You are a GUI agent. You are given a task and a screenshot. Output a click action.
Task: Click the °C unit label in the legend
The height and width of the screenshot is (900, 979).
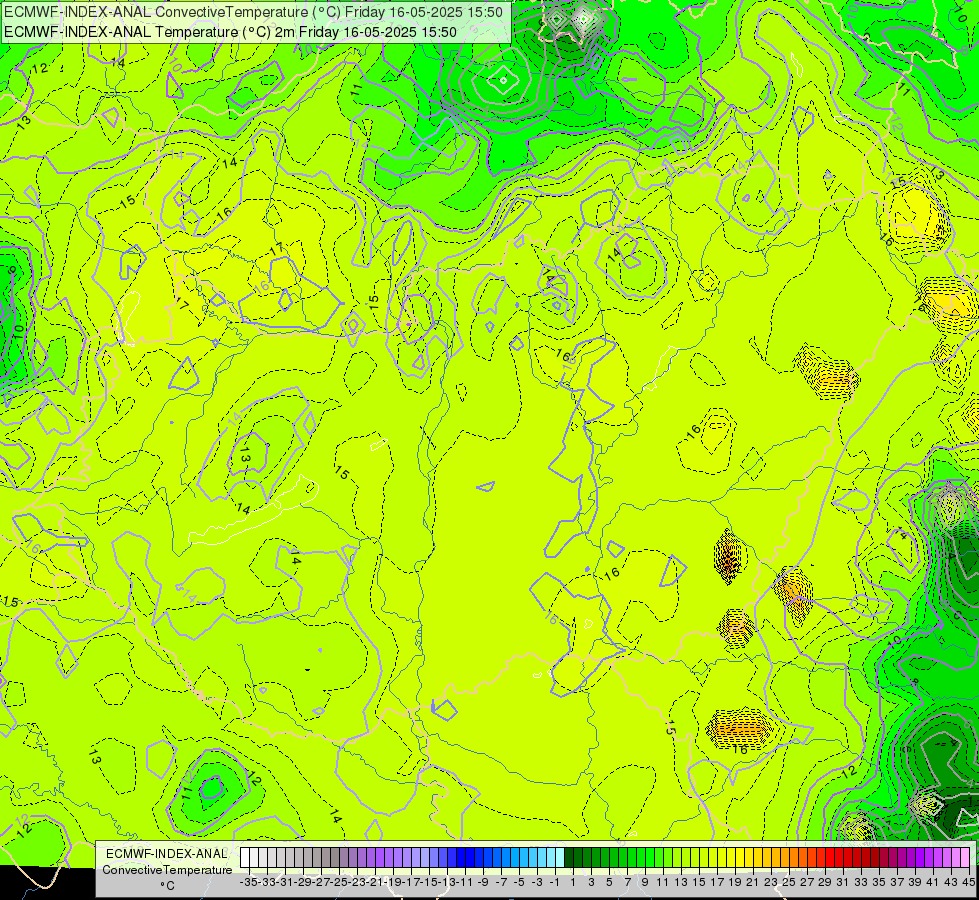coord(167,886)
